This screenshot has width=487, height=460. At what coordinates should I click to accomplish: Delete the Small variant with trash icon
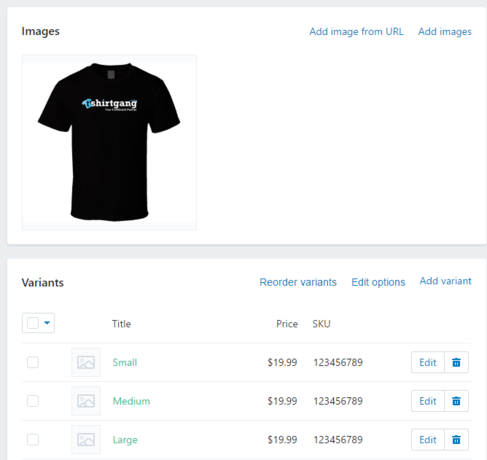pos(456,362)
